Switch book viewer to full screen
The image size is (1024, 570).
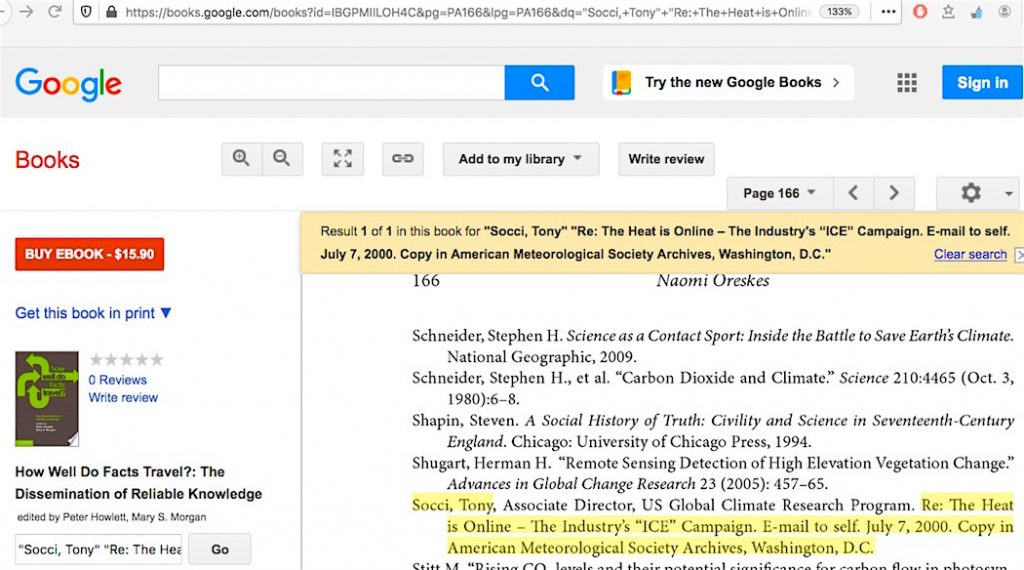[342, 159]
